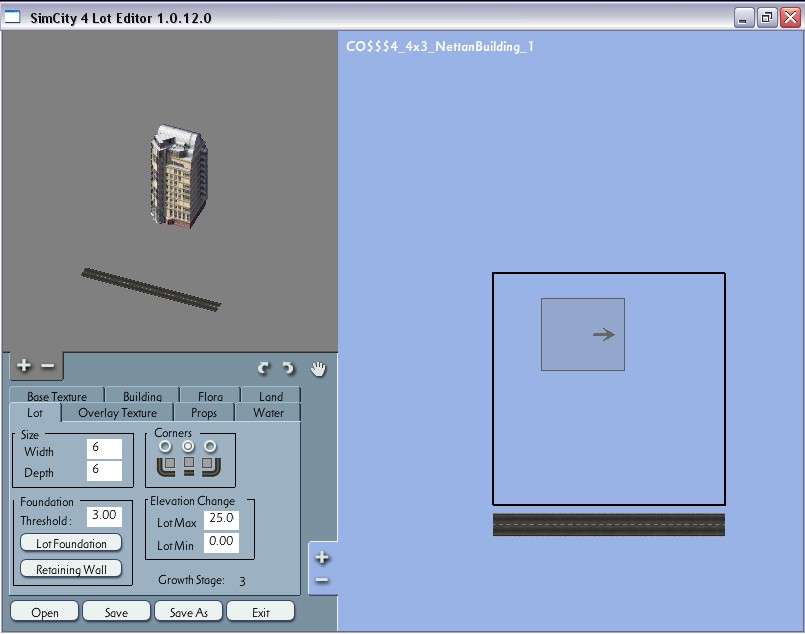Viewport: 805px width, 634px height.
Task: Click the window system menu icon in title bar
Action: 12,17
